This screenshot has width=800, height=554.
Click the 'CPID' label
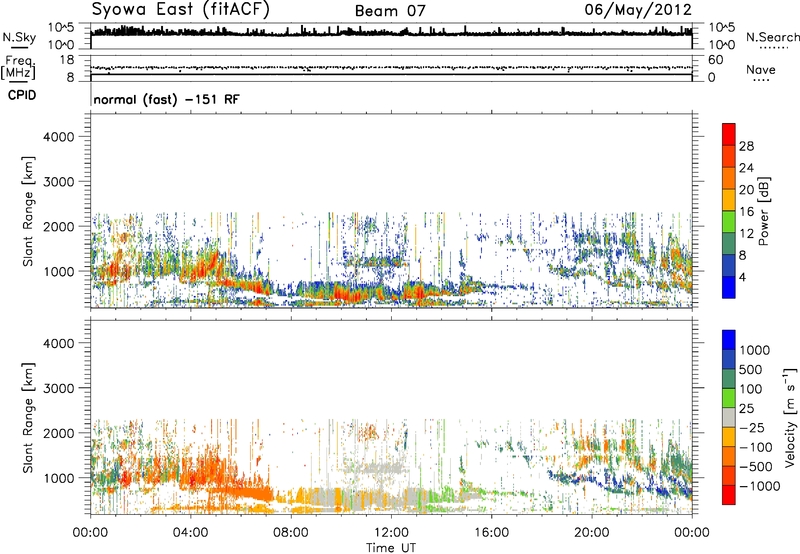coord(22,95)
